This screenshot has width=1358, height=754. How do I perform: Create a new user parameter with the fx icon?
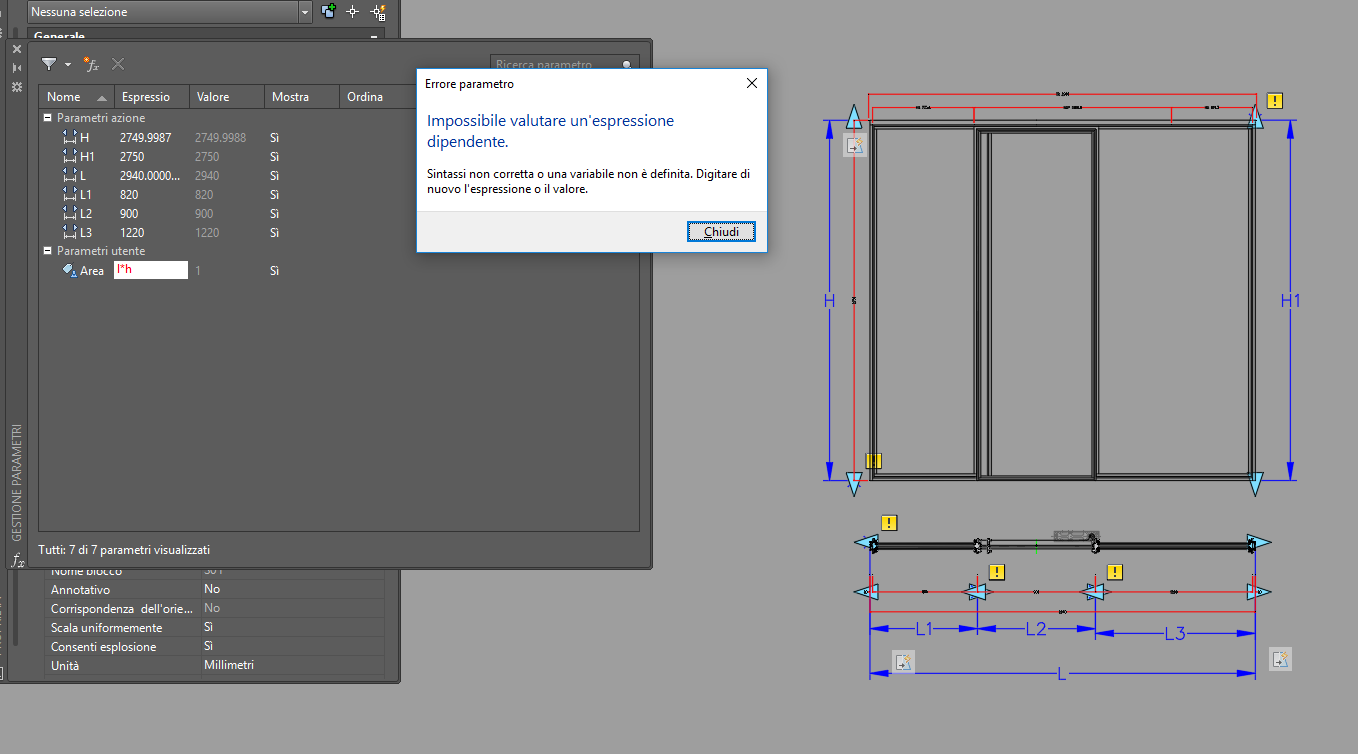click(91, 64)
